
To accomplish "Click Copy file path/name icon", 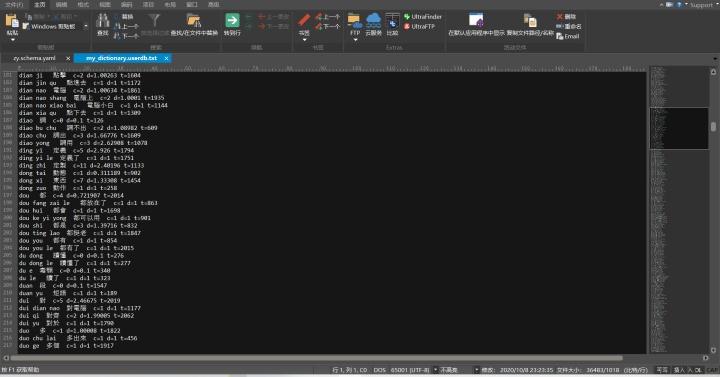I will coord(530,21).
